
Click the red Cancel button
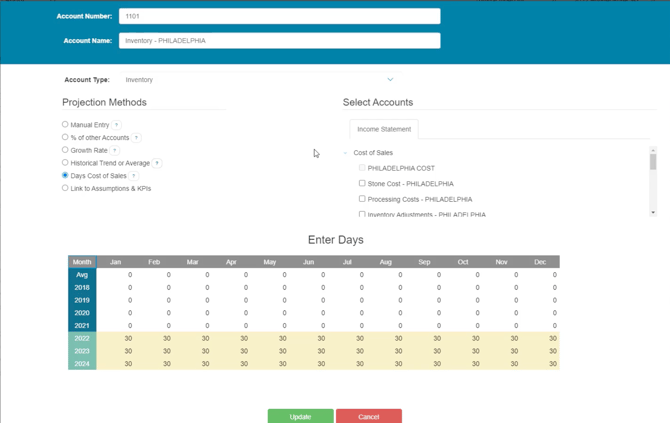pos(368,416)
